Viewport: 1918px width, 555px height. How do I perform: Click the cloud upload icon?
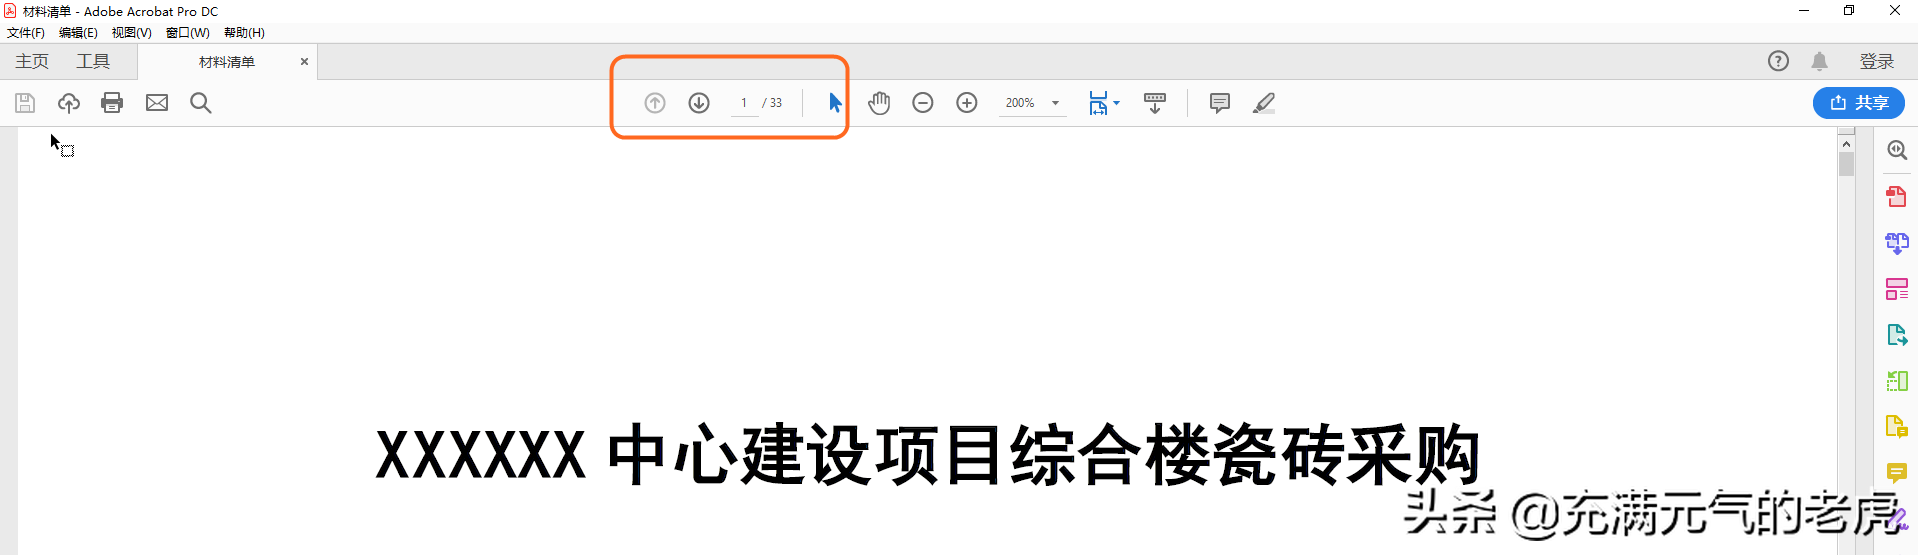[69, 103]
